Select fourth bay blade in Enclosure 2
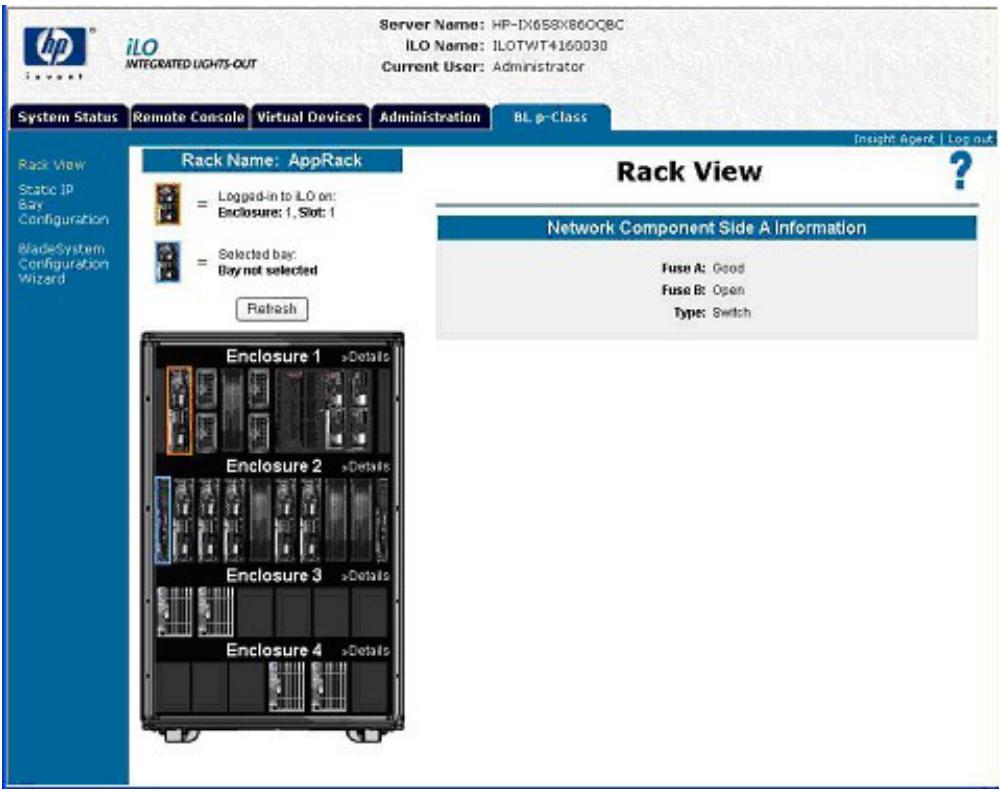 pyautogui.click(x=234, y=520)
